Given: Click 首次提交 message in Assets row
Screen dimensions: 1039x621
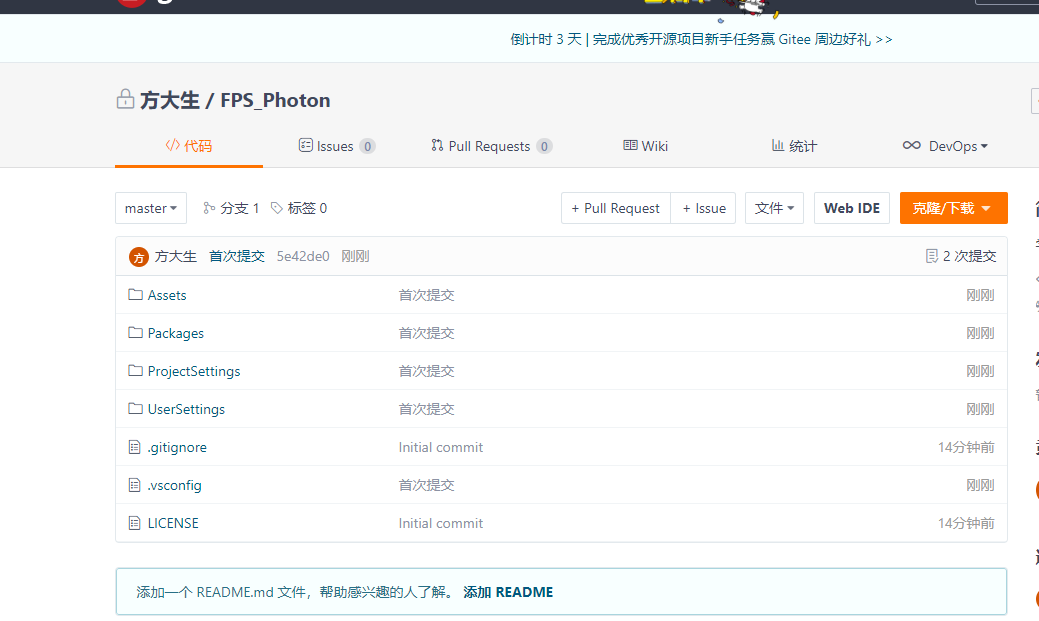Looking at the screenshot, I should (x=426, y=295).
